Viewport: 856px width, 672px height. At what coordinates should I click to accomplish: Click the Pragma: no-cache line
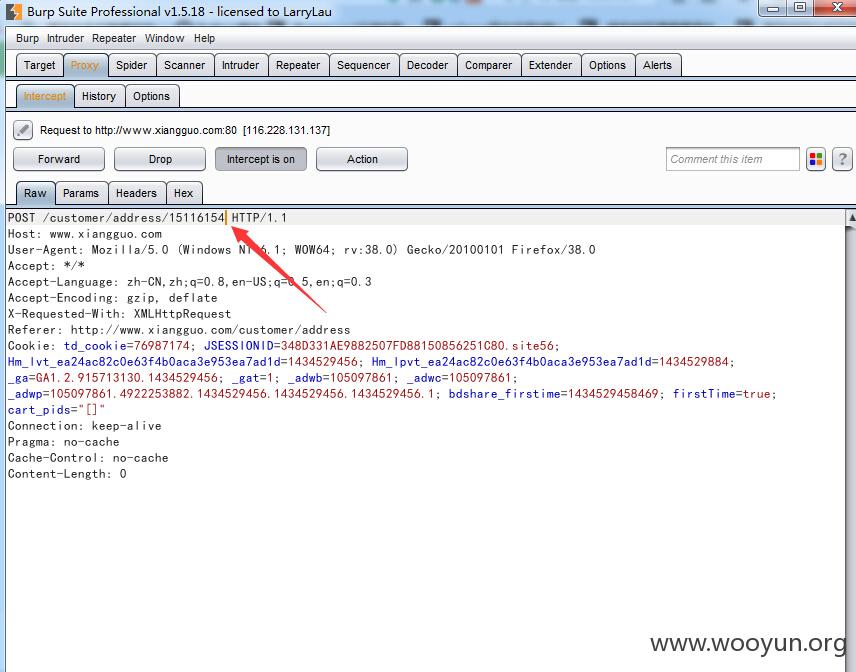pos(63,442)
